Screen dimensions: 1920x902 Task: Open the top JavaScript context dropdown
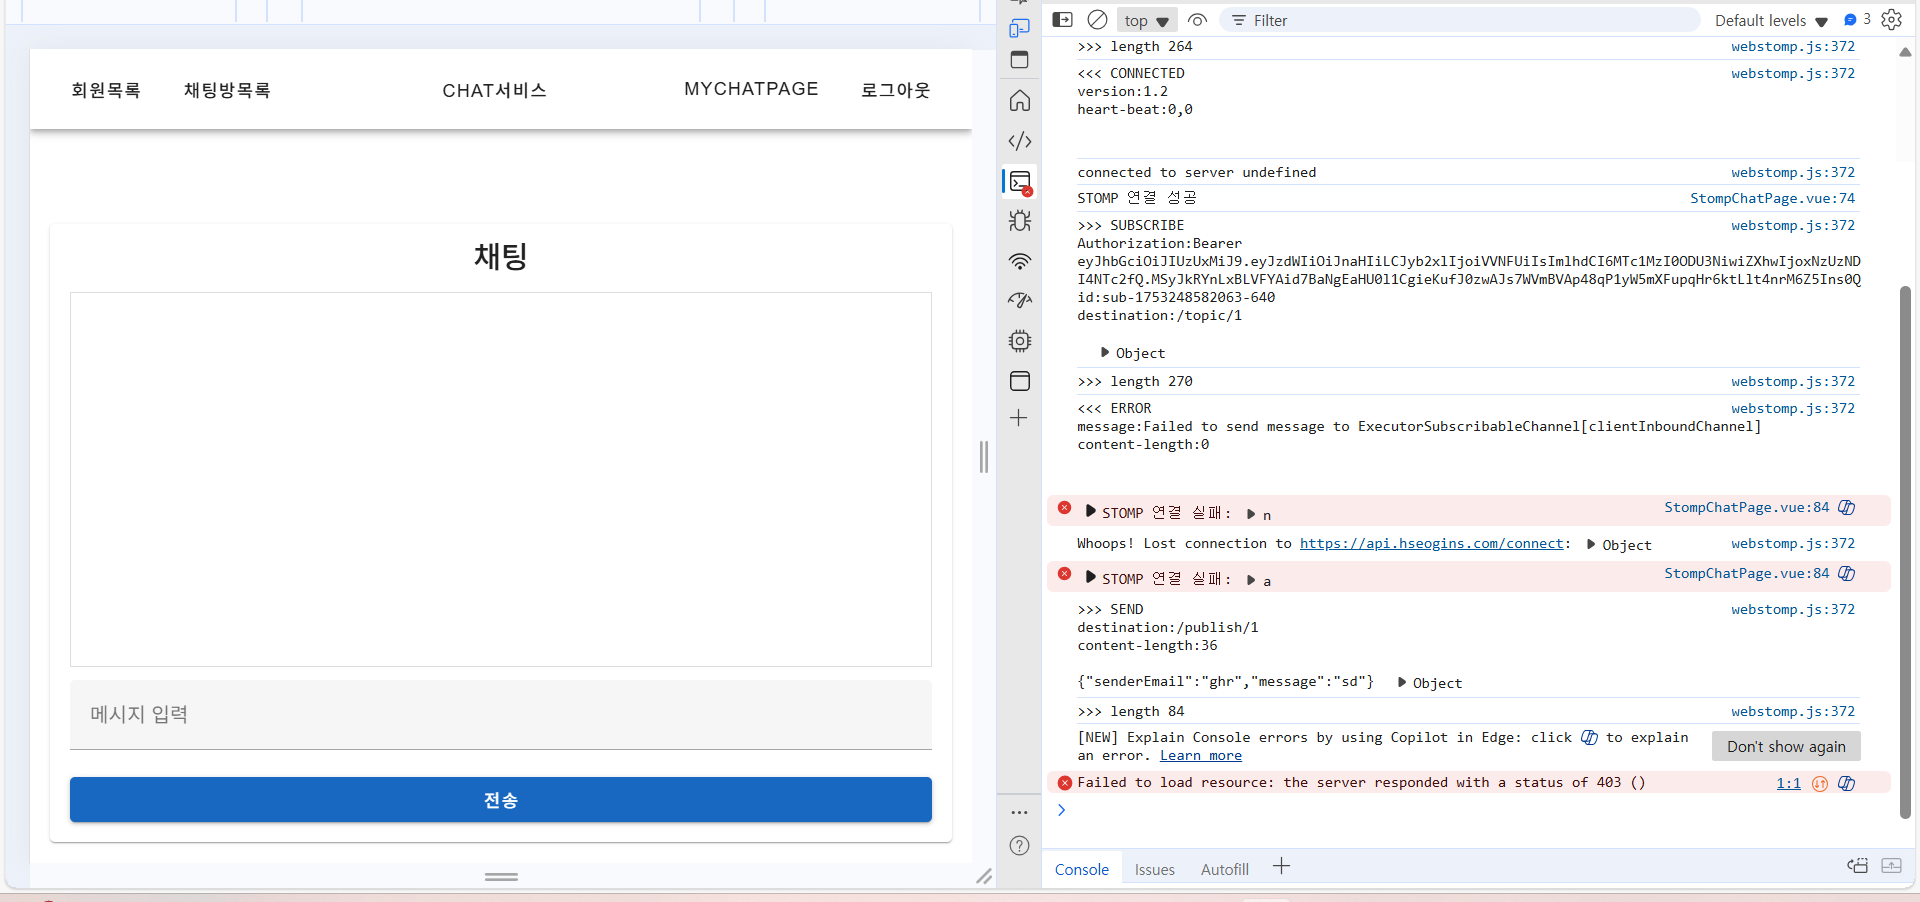coord(1146,21)
